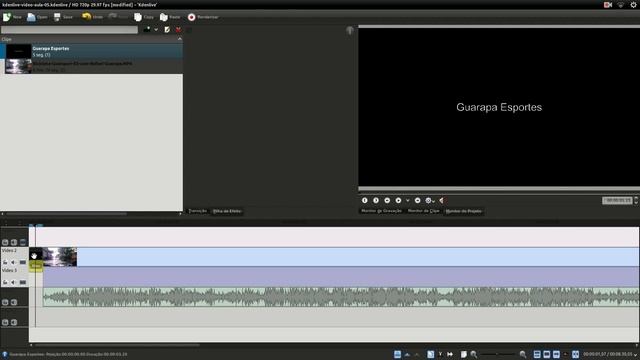Mute the bottom audio track
640x360 pixels.
pyautogui.click(x=14, y=322)
